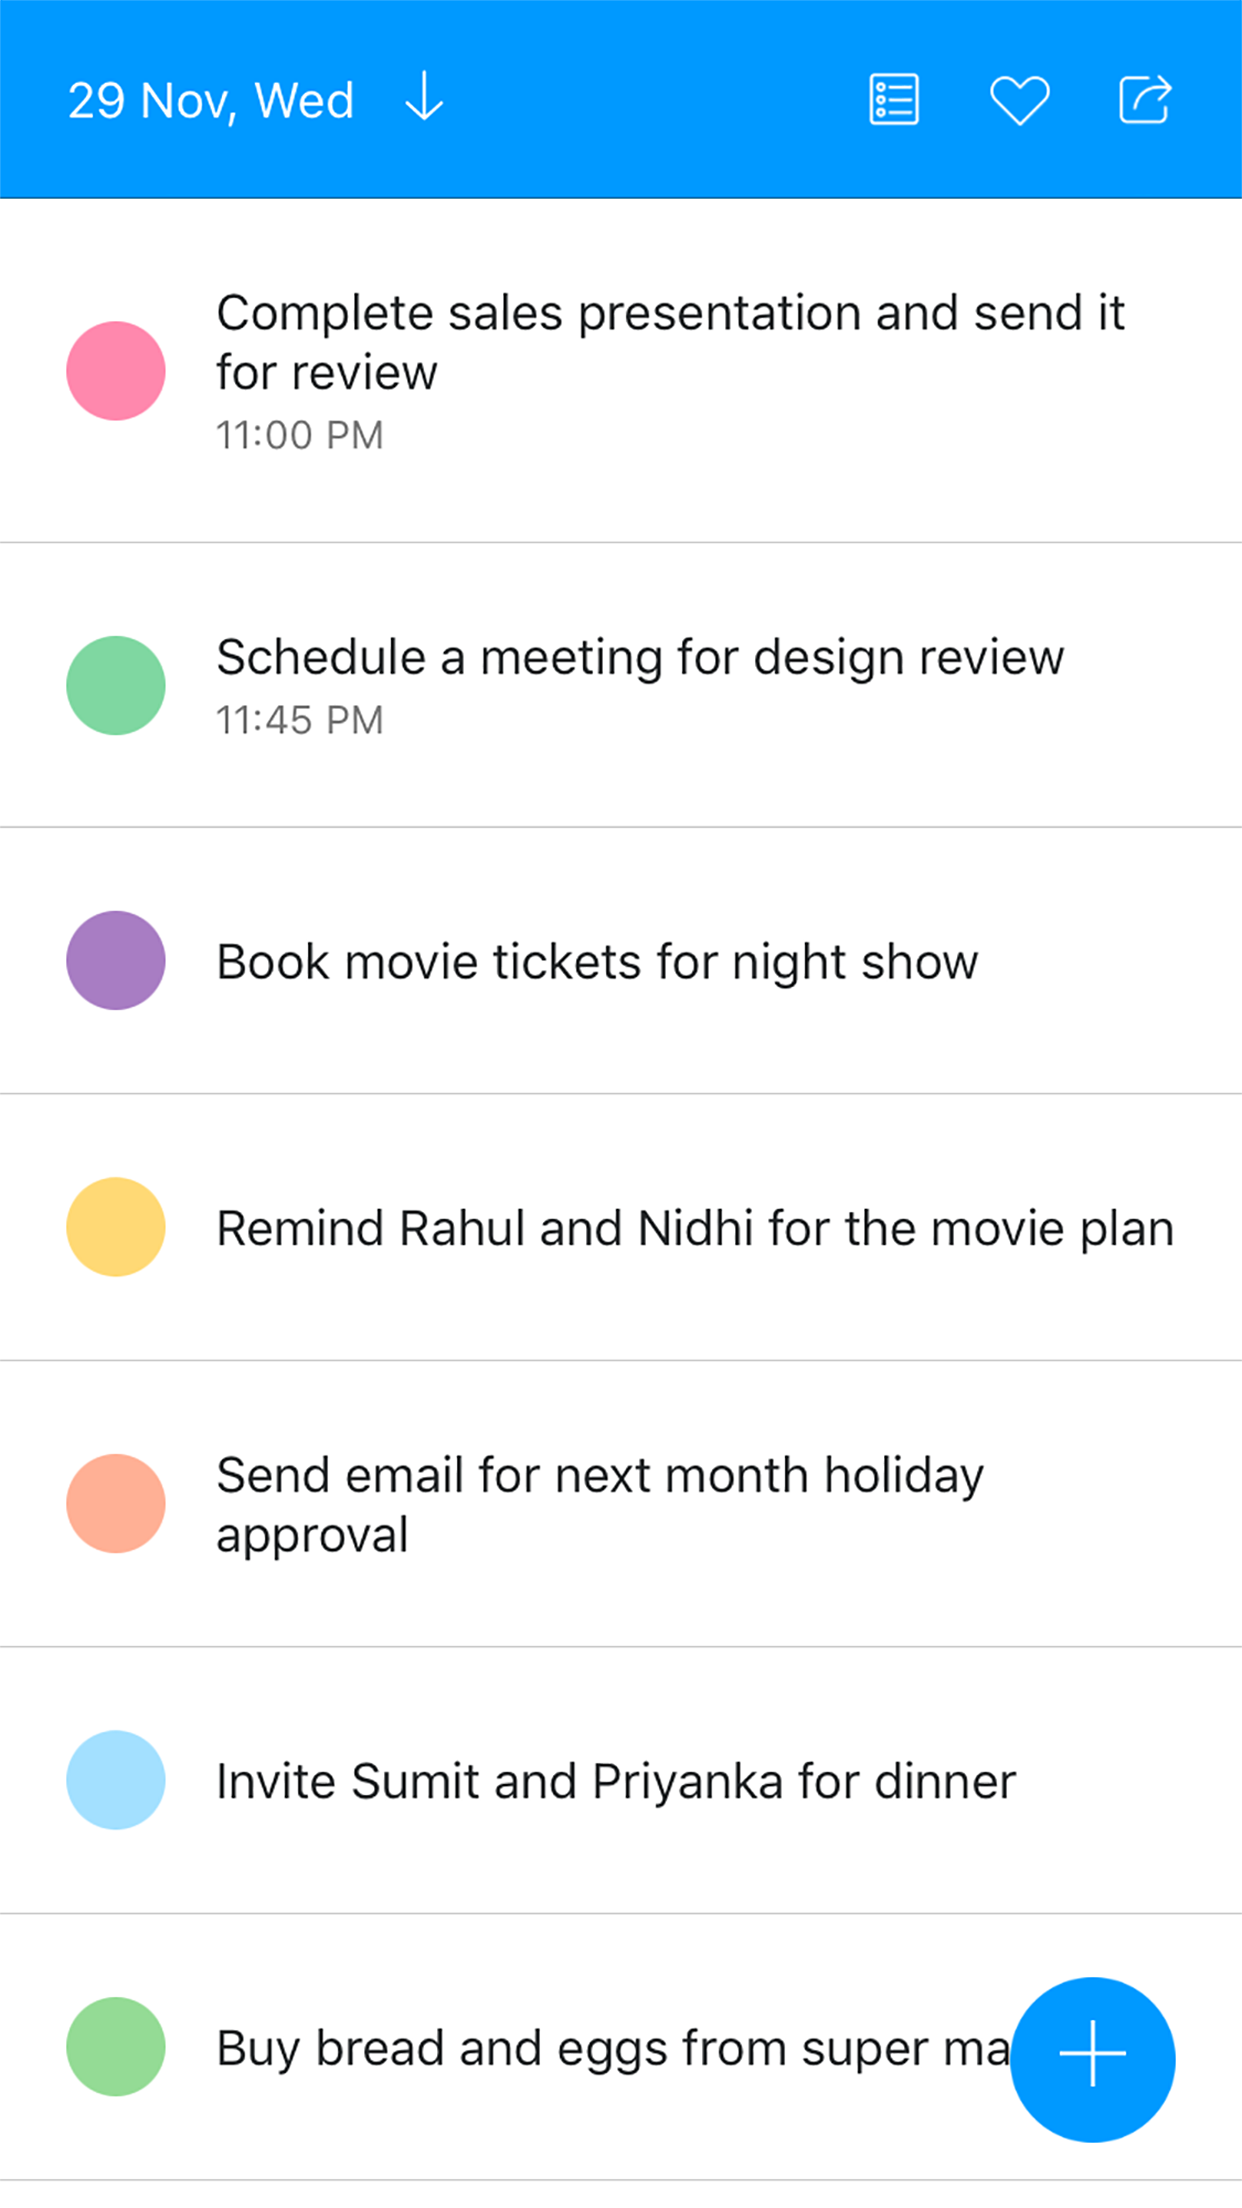The image size is (1242, 2208).
Task: Open Schedule a meeting for design review
Action: click(640, 658)
